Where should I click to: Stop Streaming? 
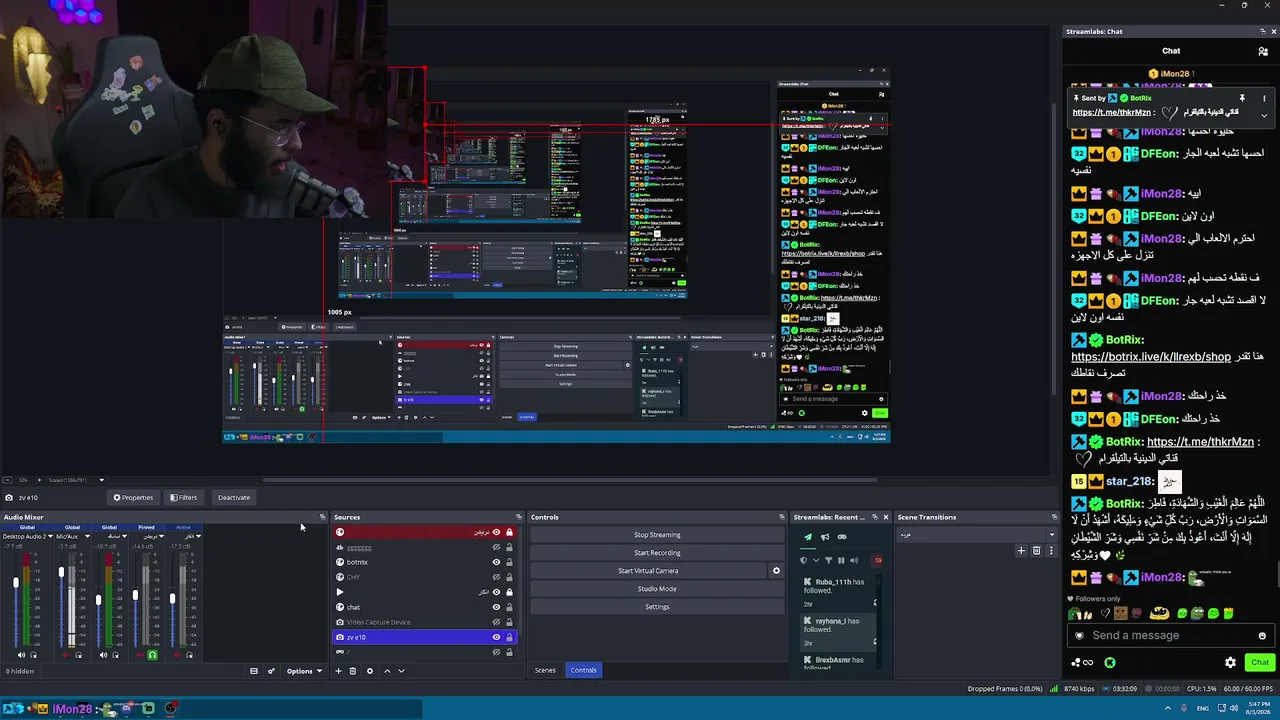tap(657, 535)
